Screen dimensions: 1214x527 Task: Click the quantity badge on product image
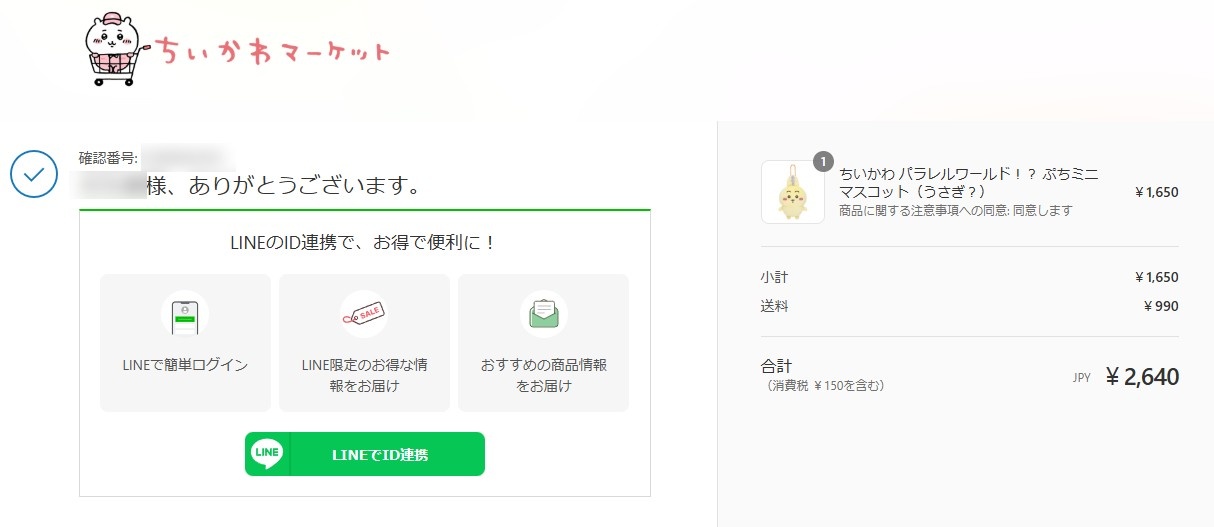tap(823, 162)
